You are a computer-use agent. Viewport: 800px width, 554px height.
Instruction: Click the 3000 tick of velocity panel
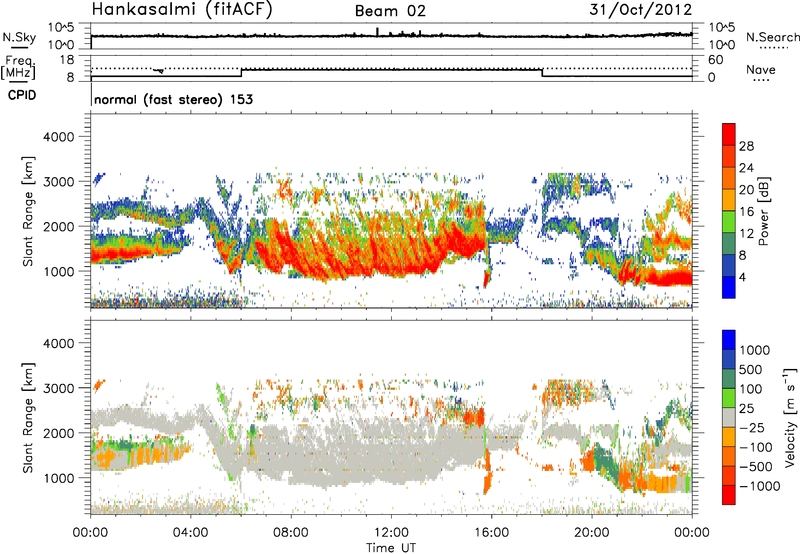(x=58, y=388)
